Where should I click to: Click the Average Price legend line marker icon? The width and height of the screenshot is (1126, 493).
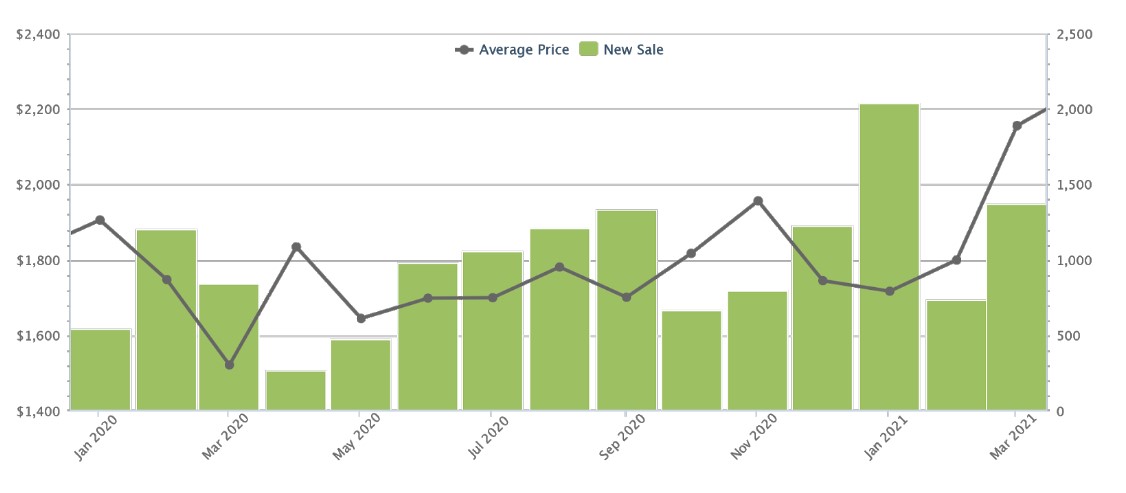[x=464, y=49]
